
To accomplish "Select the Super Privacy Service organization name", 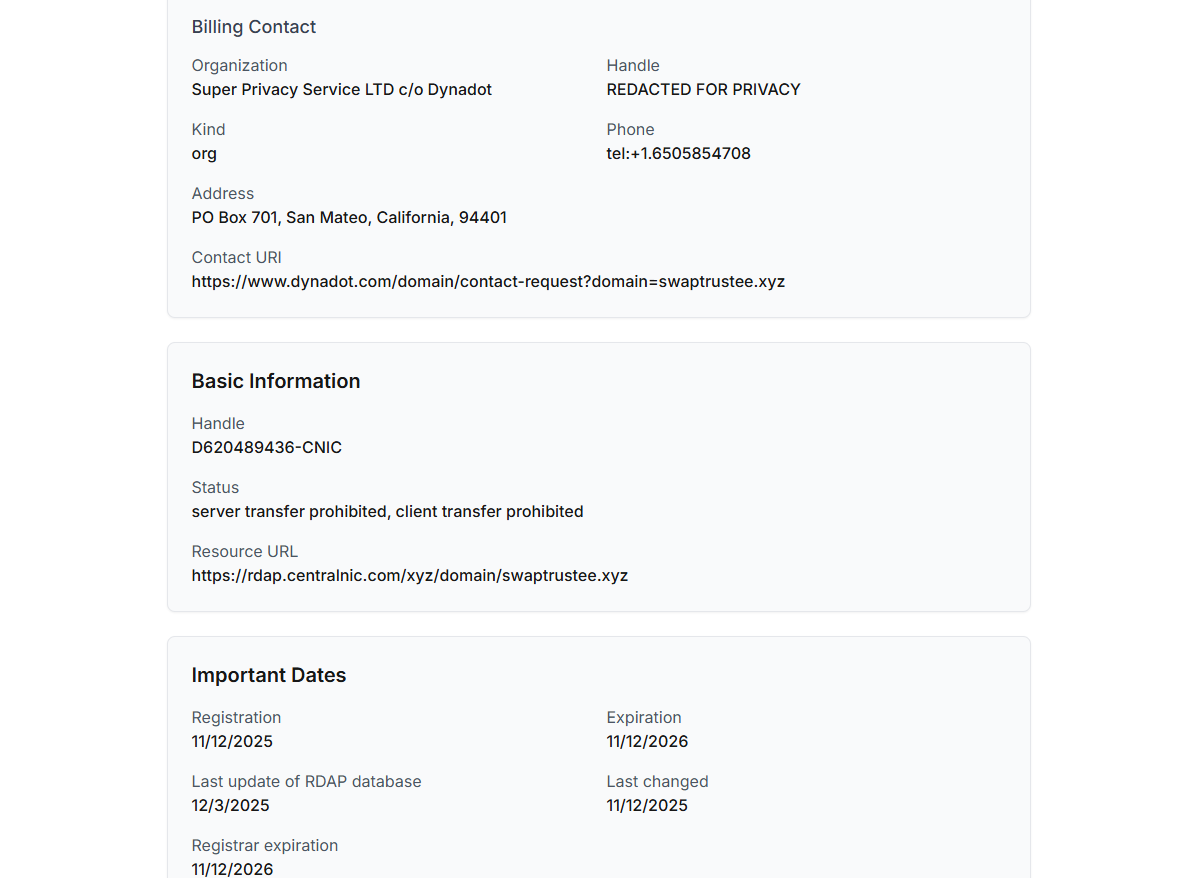I will point(341,90).
